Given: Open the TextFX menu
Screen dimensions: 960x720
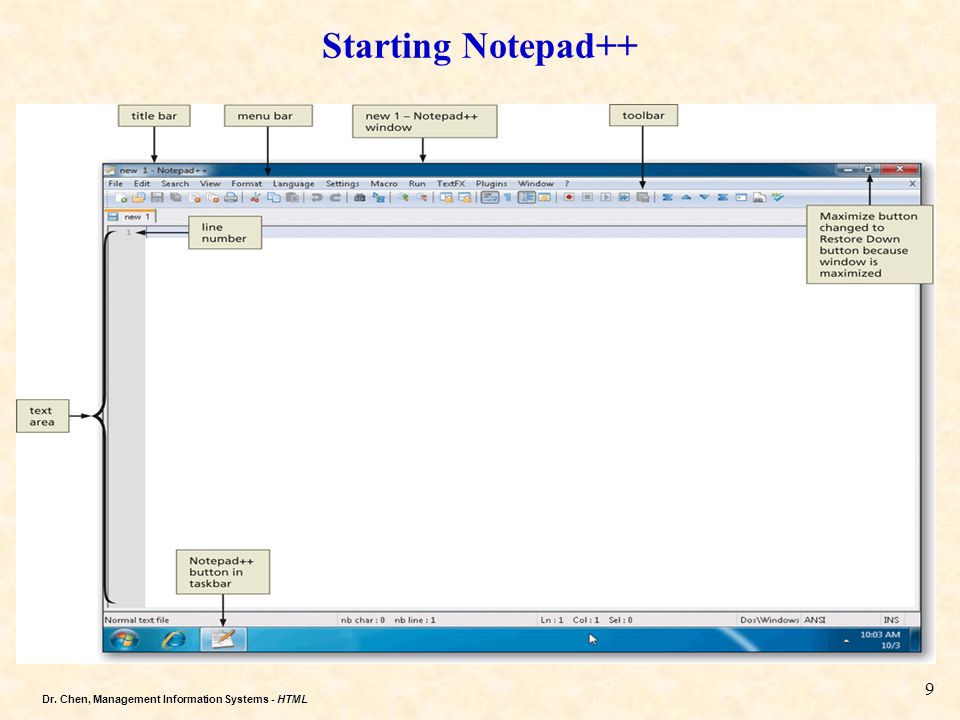Looking at the screenshot, I should click(451, 184).
